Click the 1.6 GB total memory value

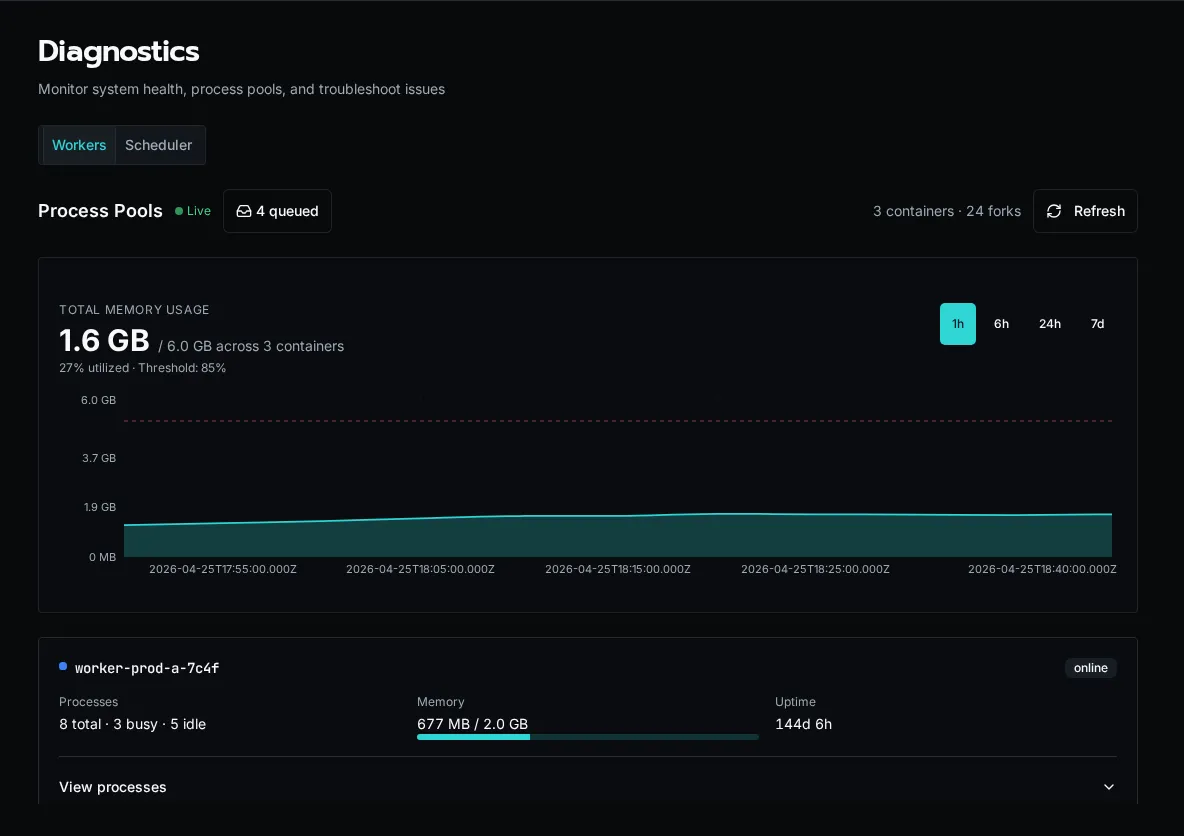point(104,341)
